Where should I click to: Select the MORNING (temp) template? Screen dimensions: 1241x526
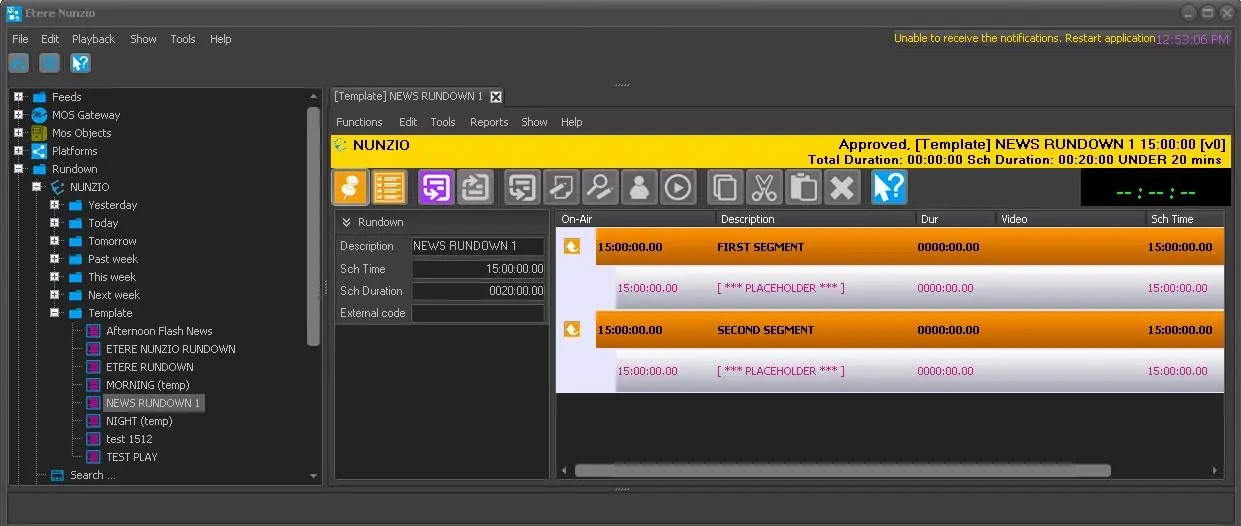click(147, 385)
